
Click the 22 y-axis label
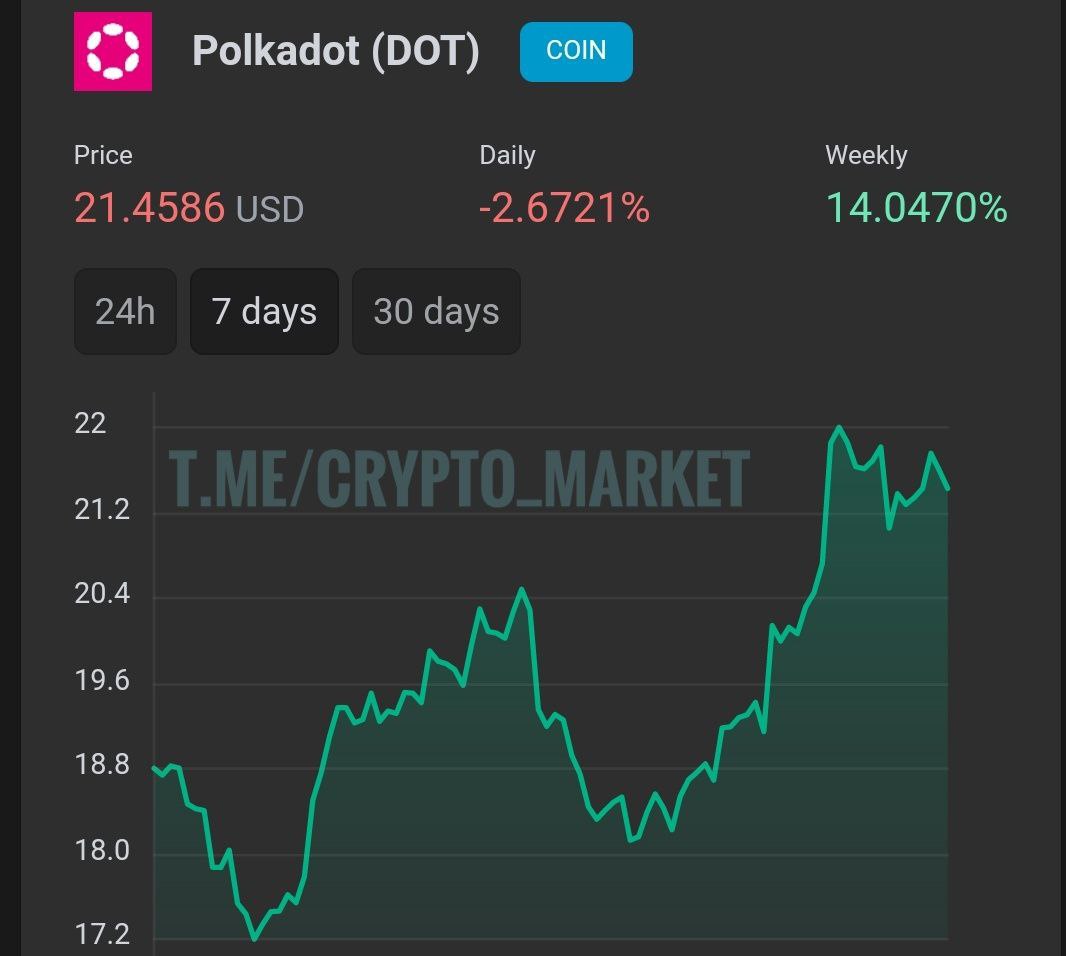pos(90,423)
